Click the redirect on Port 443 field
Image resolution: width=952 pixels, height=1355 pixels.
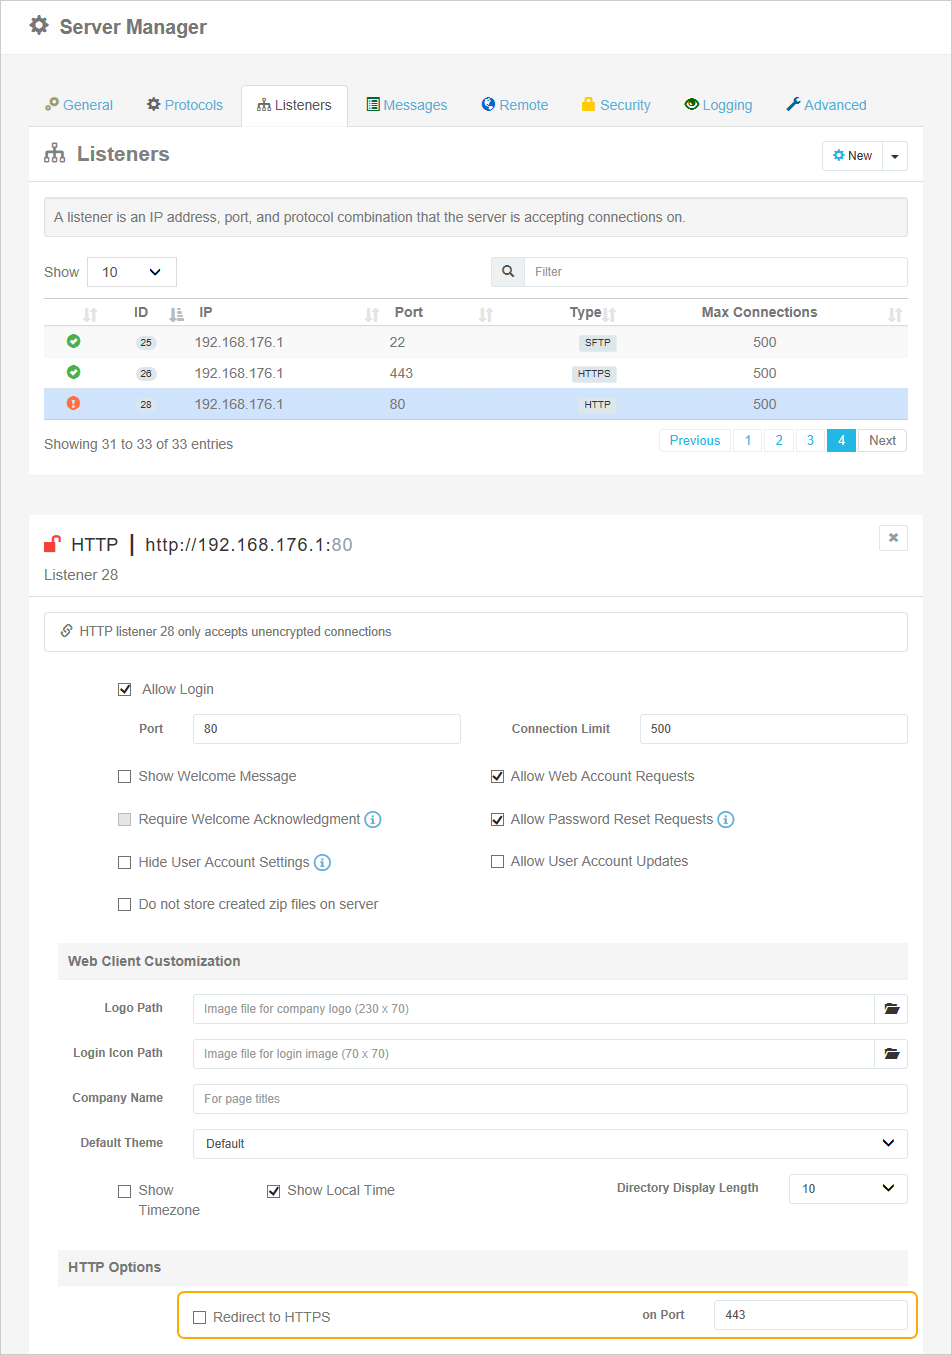coord(811,1315)
